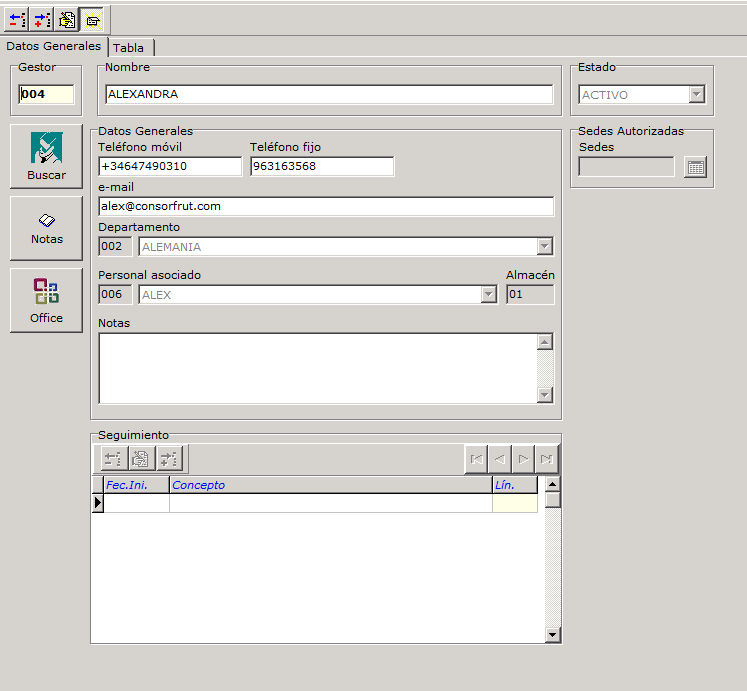
Task: Open the Departamento dropdown showing ALEMANIA
Action: tap(544, 246)
